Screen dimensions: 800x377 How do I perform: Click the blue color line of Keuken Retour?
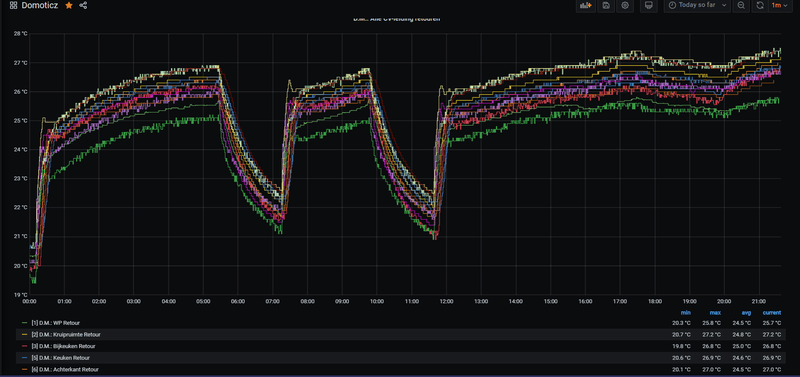pos(24,358)
